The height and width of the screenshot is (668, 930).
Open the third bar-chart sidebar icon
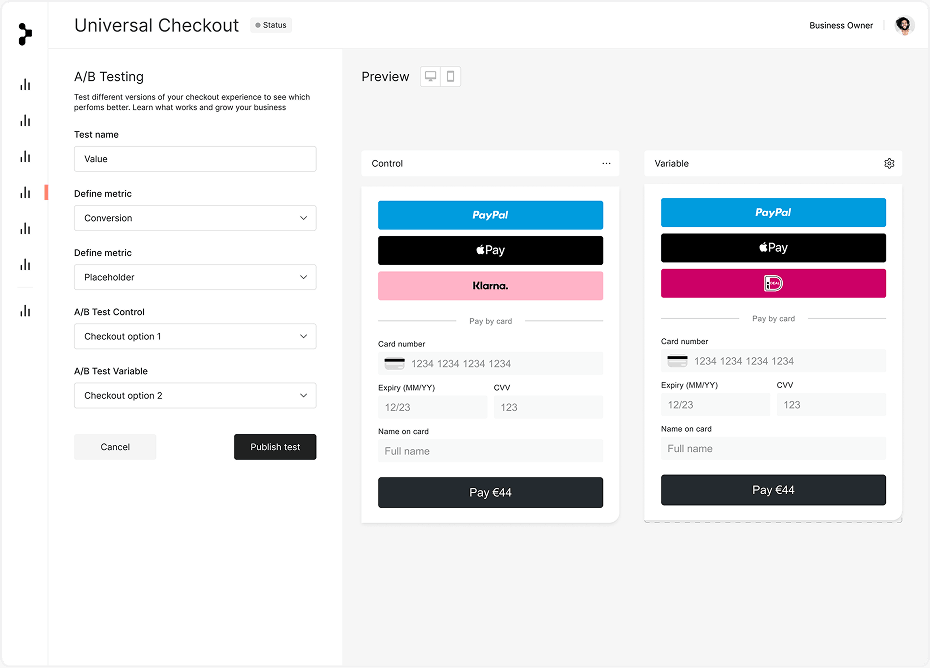(25, 157)
